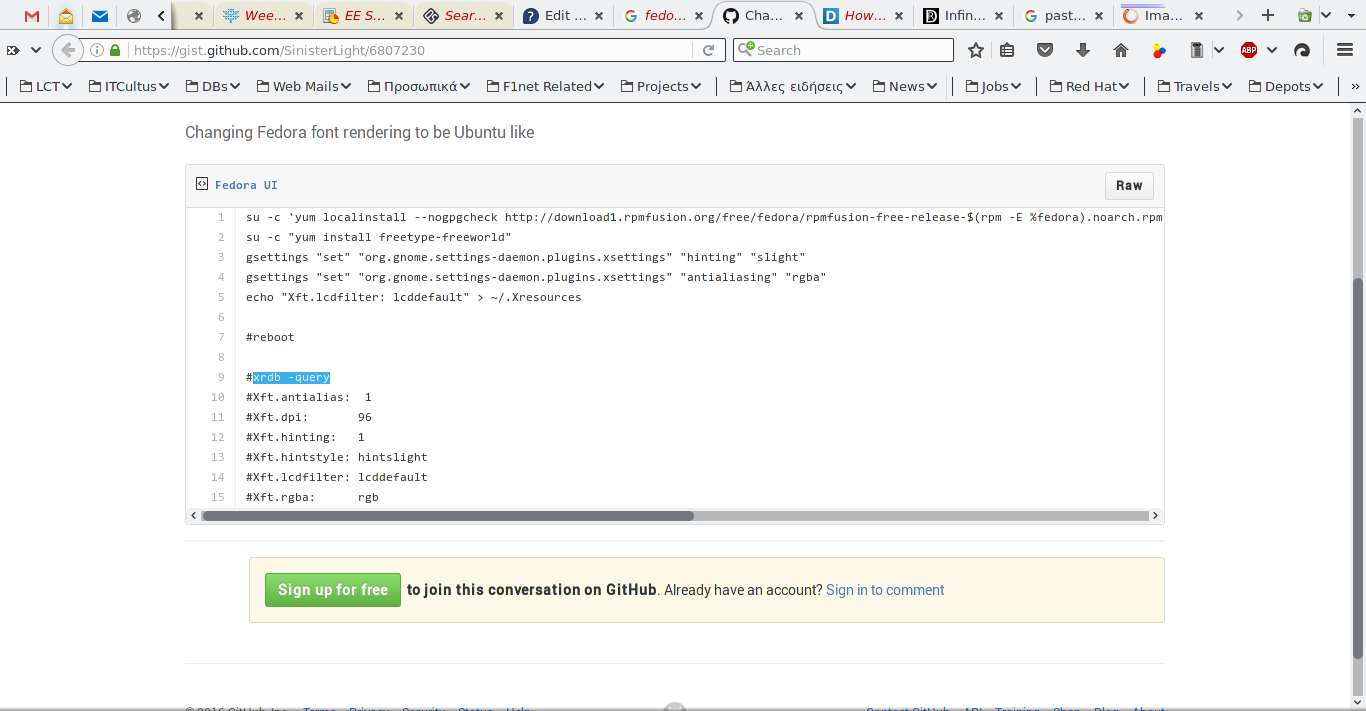Open the Firefox hamburger menu

1345,50
